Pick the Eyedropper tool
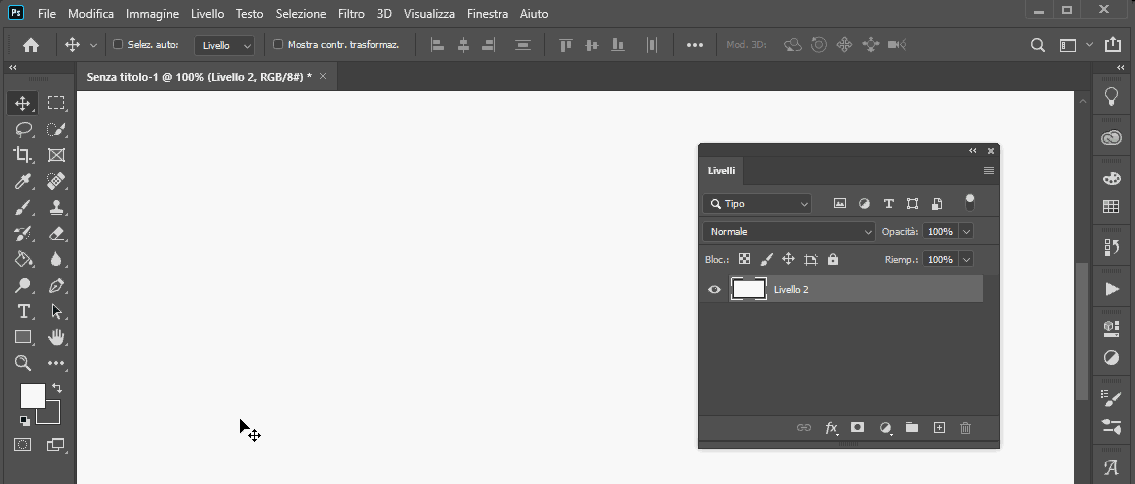 coord(22,181)
